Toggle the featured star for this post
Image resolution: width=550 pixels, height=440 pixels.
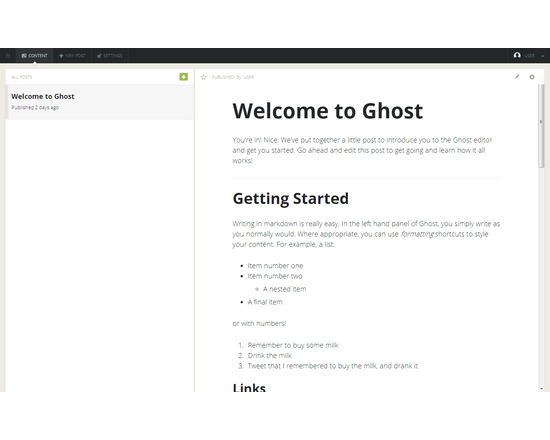point(203,77)
